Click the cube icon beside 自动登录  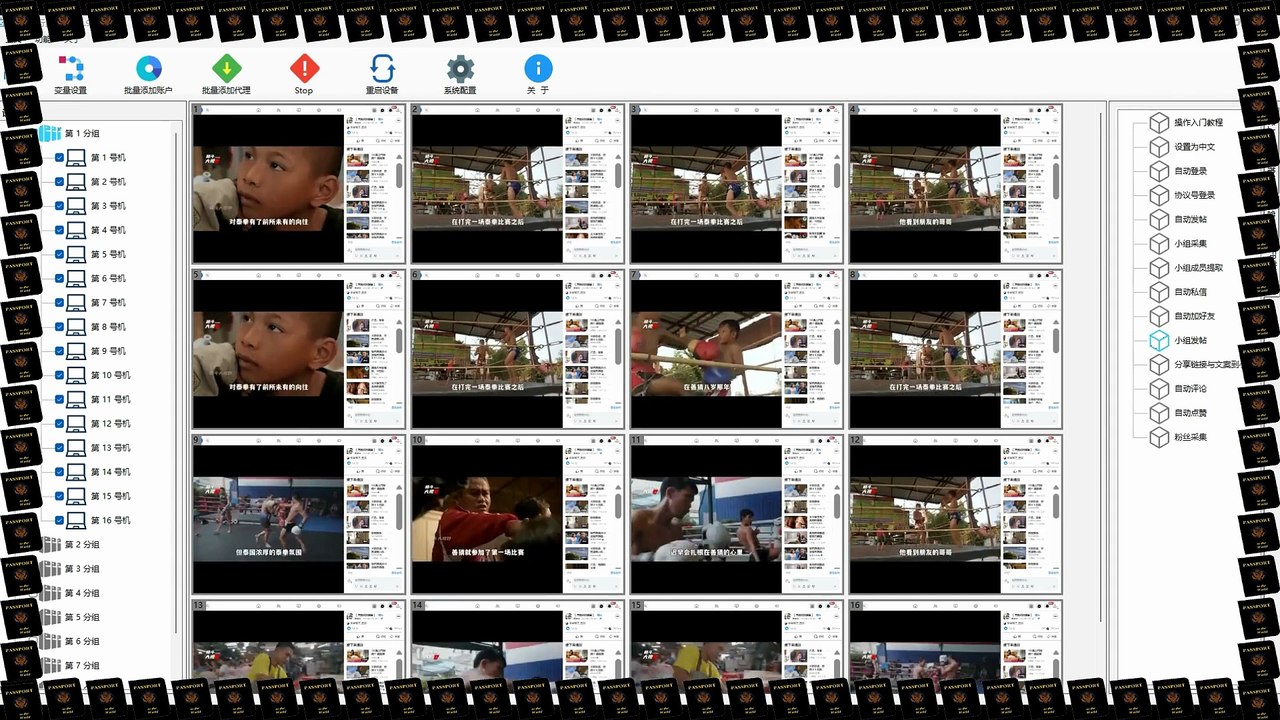click(x=1158, y=171)
